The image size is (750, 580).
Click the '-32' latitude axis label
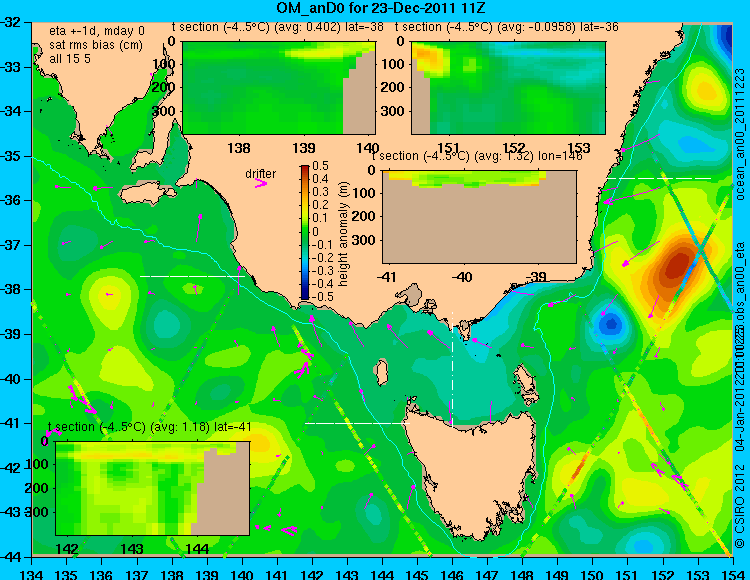12,22
